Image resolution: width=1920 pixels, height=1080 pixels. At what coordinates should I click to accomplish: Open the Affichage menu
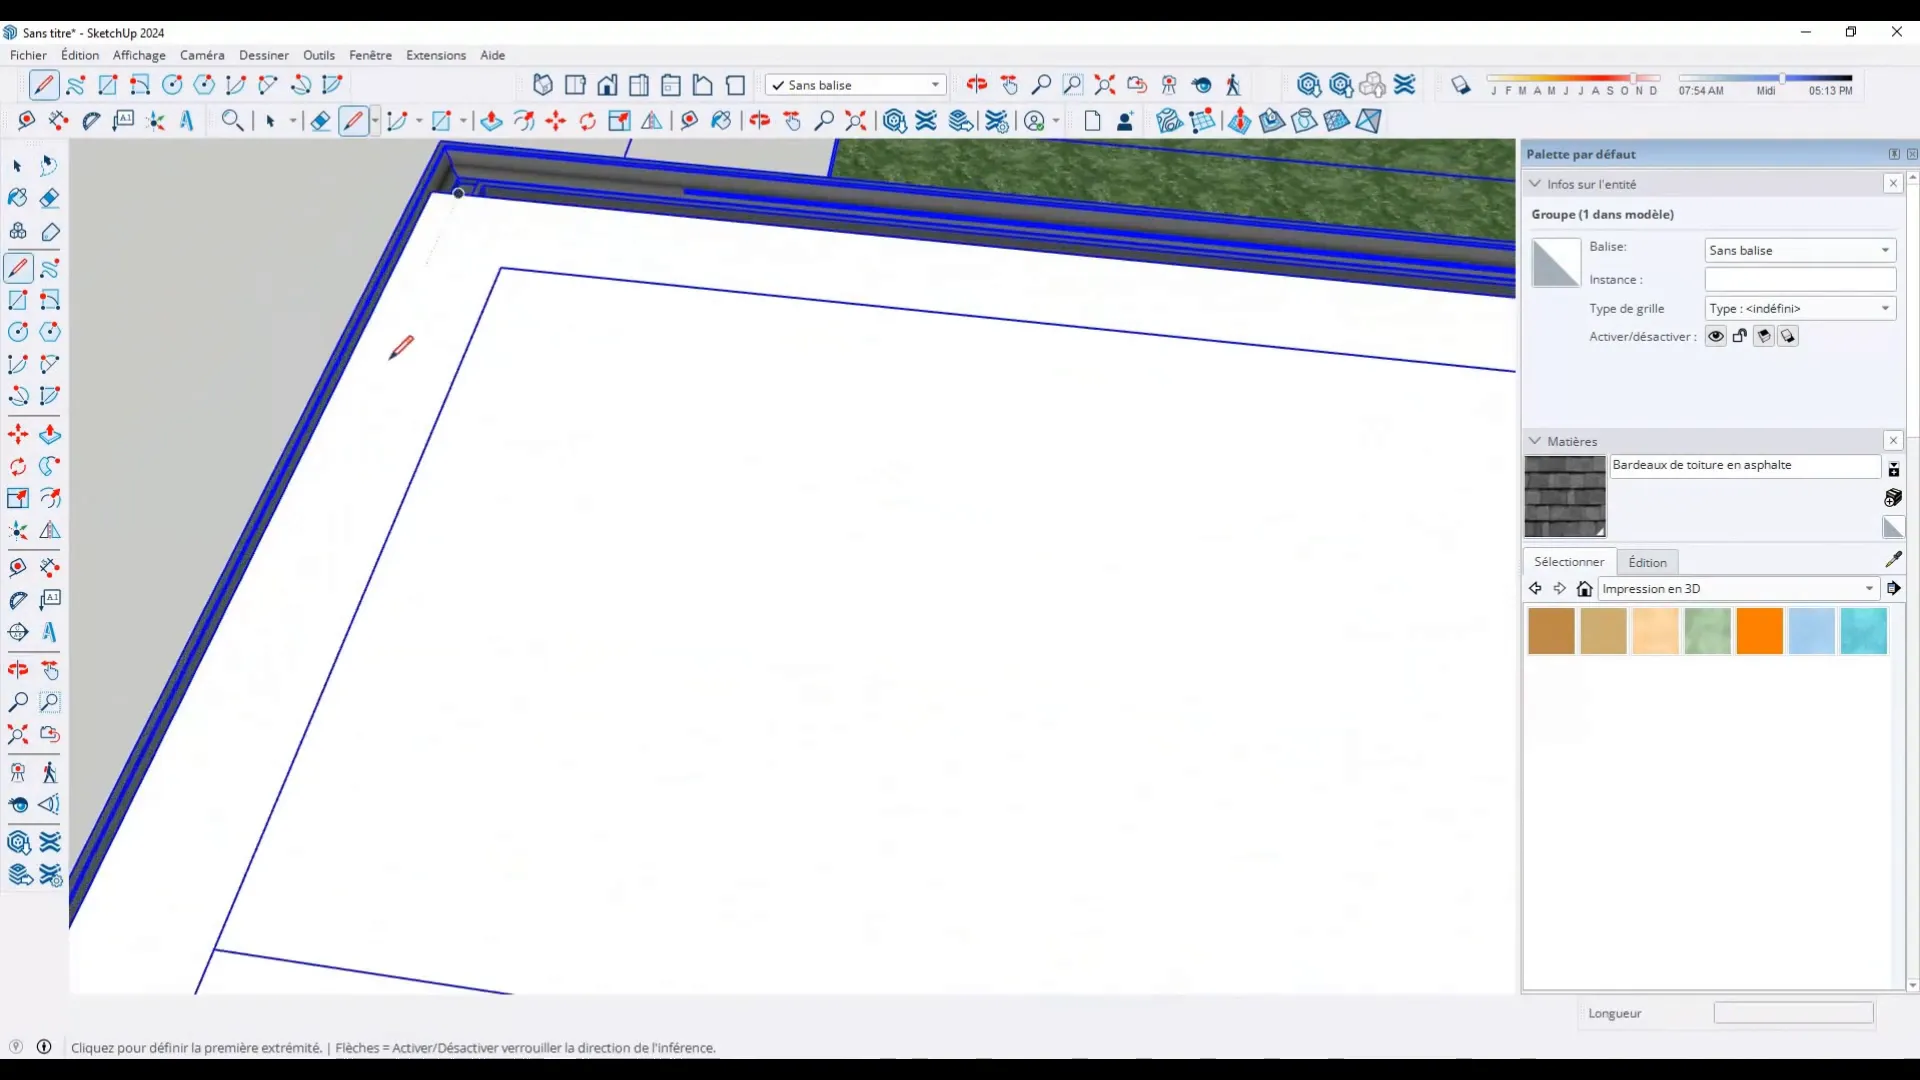tap(139, 55)
